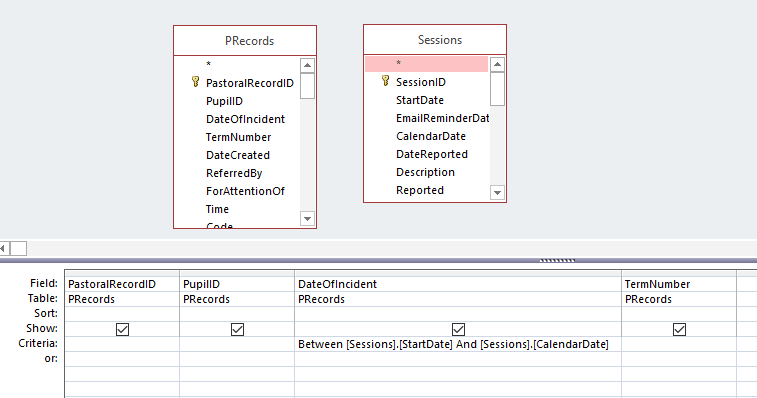Uncheck Show box for PastoralRecordID column
The image size is (757, 398).
(123, 329)
